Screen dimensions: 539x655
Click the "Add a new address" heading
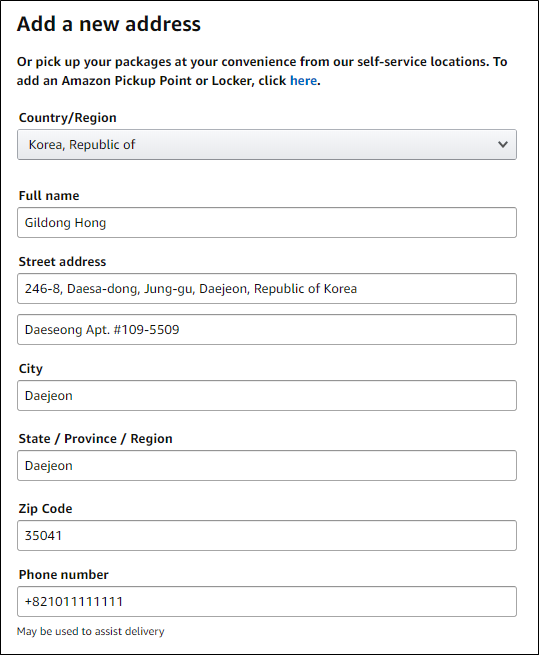click(109, 24)
